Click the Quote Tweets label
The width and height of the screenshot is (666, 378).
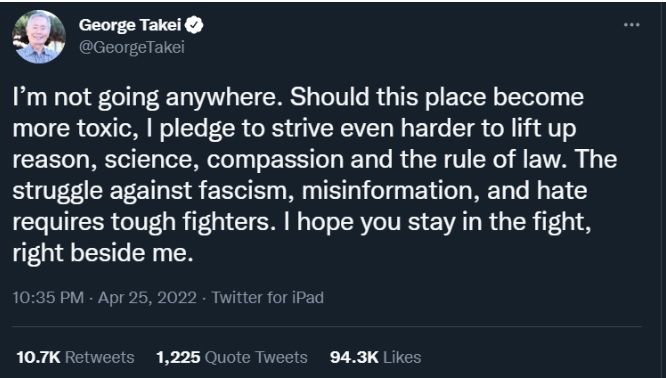click(256, 357)
